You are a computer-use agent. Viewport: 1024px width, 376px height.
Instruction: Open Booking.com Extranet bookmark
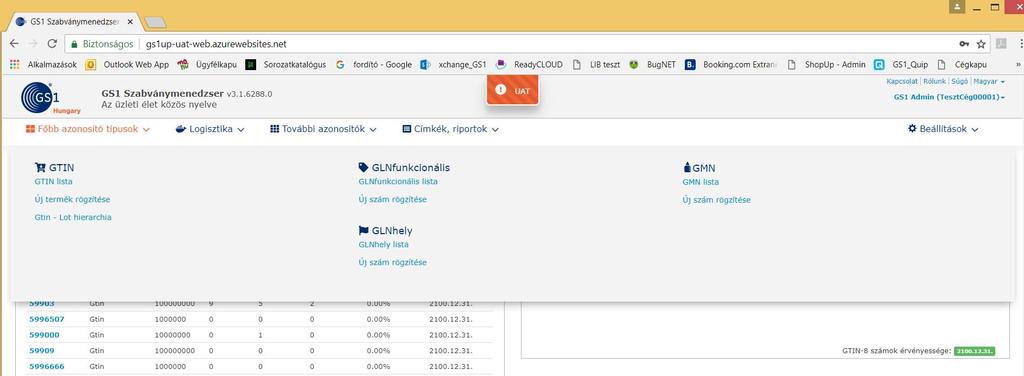pyautogui.click(x=731, y=65)
